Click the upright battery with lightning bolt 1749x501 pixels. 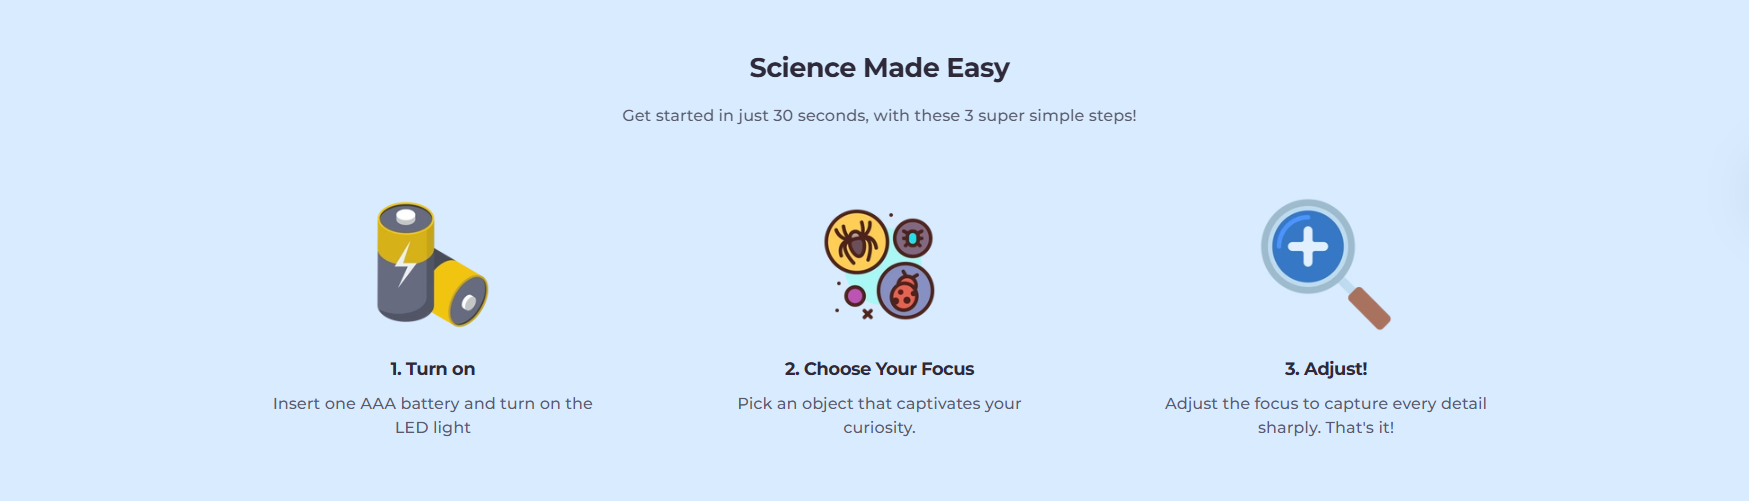(x=404, y=262)
